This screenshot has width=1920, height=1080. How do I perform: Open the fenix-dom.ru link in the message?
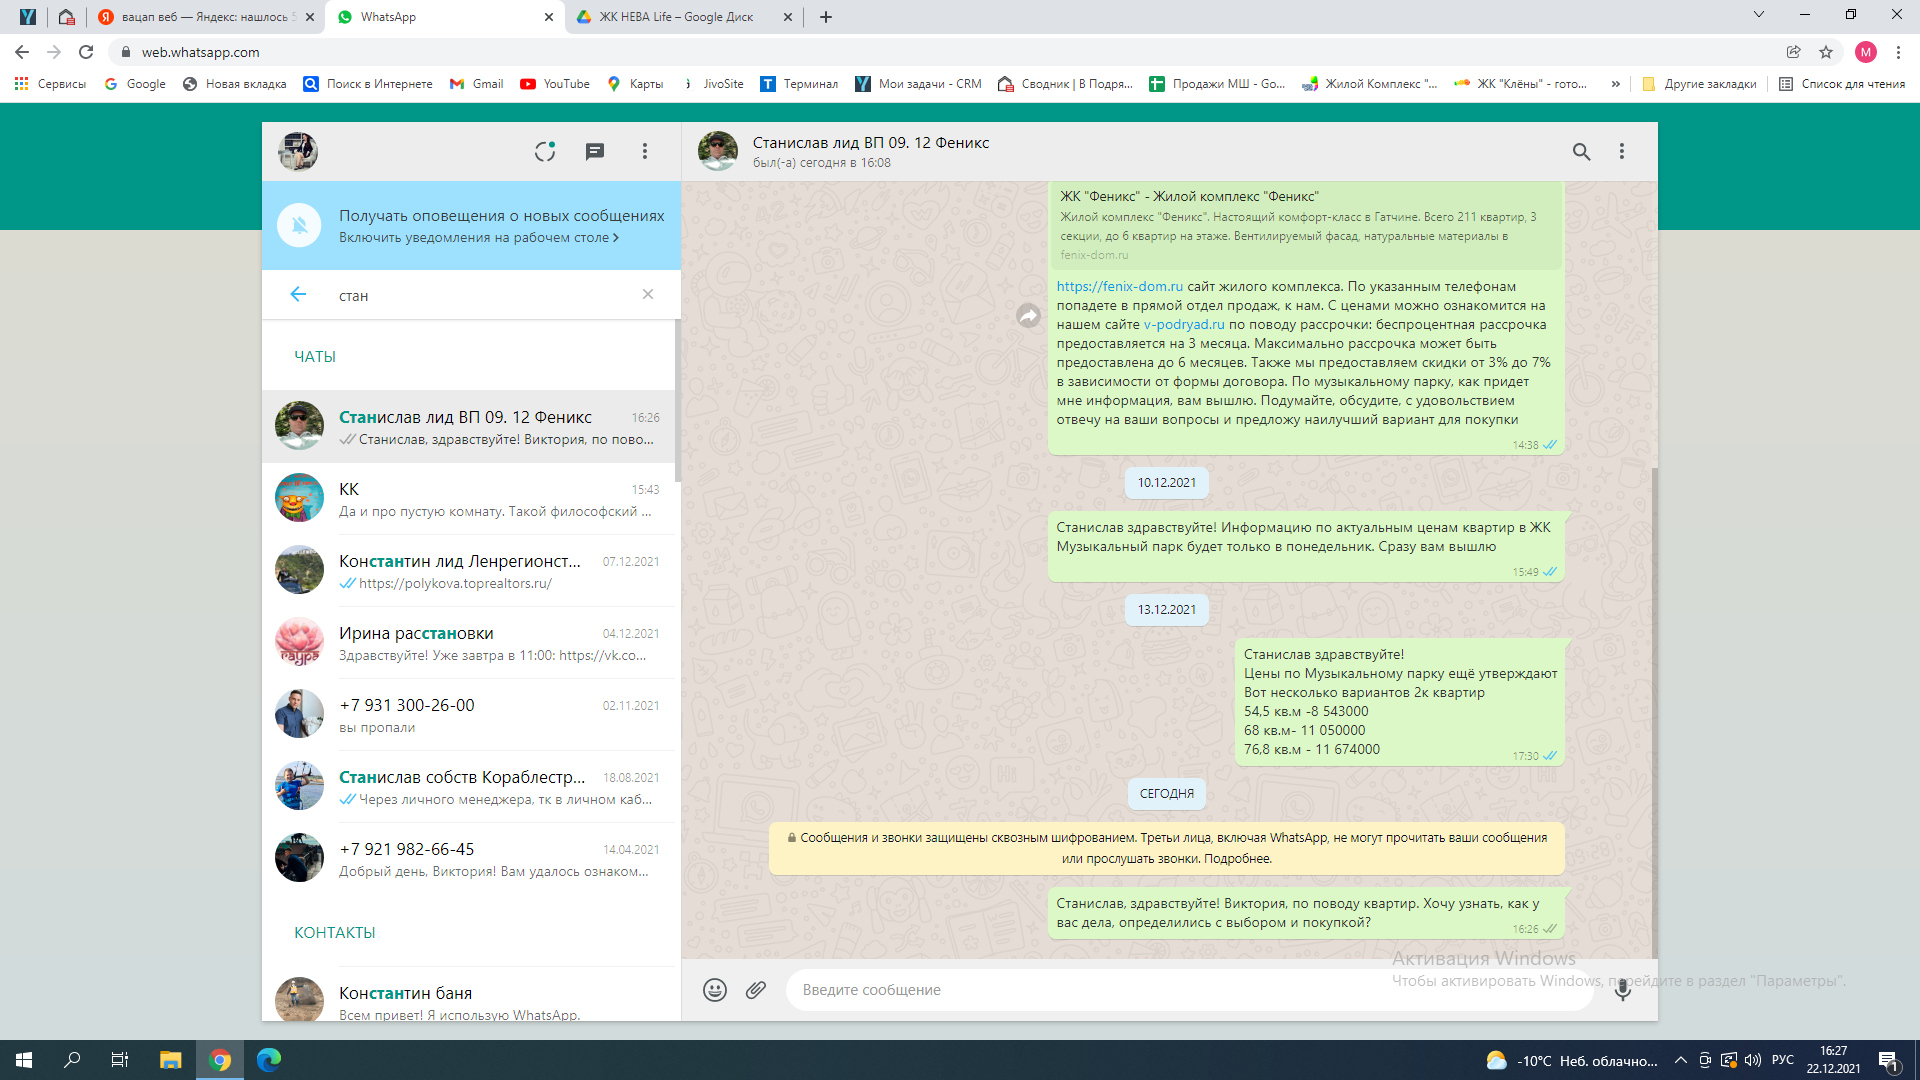(x=1119, y=287)
